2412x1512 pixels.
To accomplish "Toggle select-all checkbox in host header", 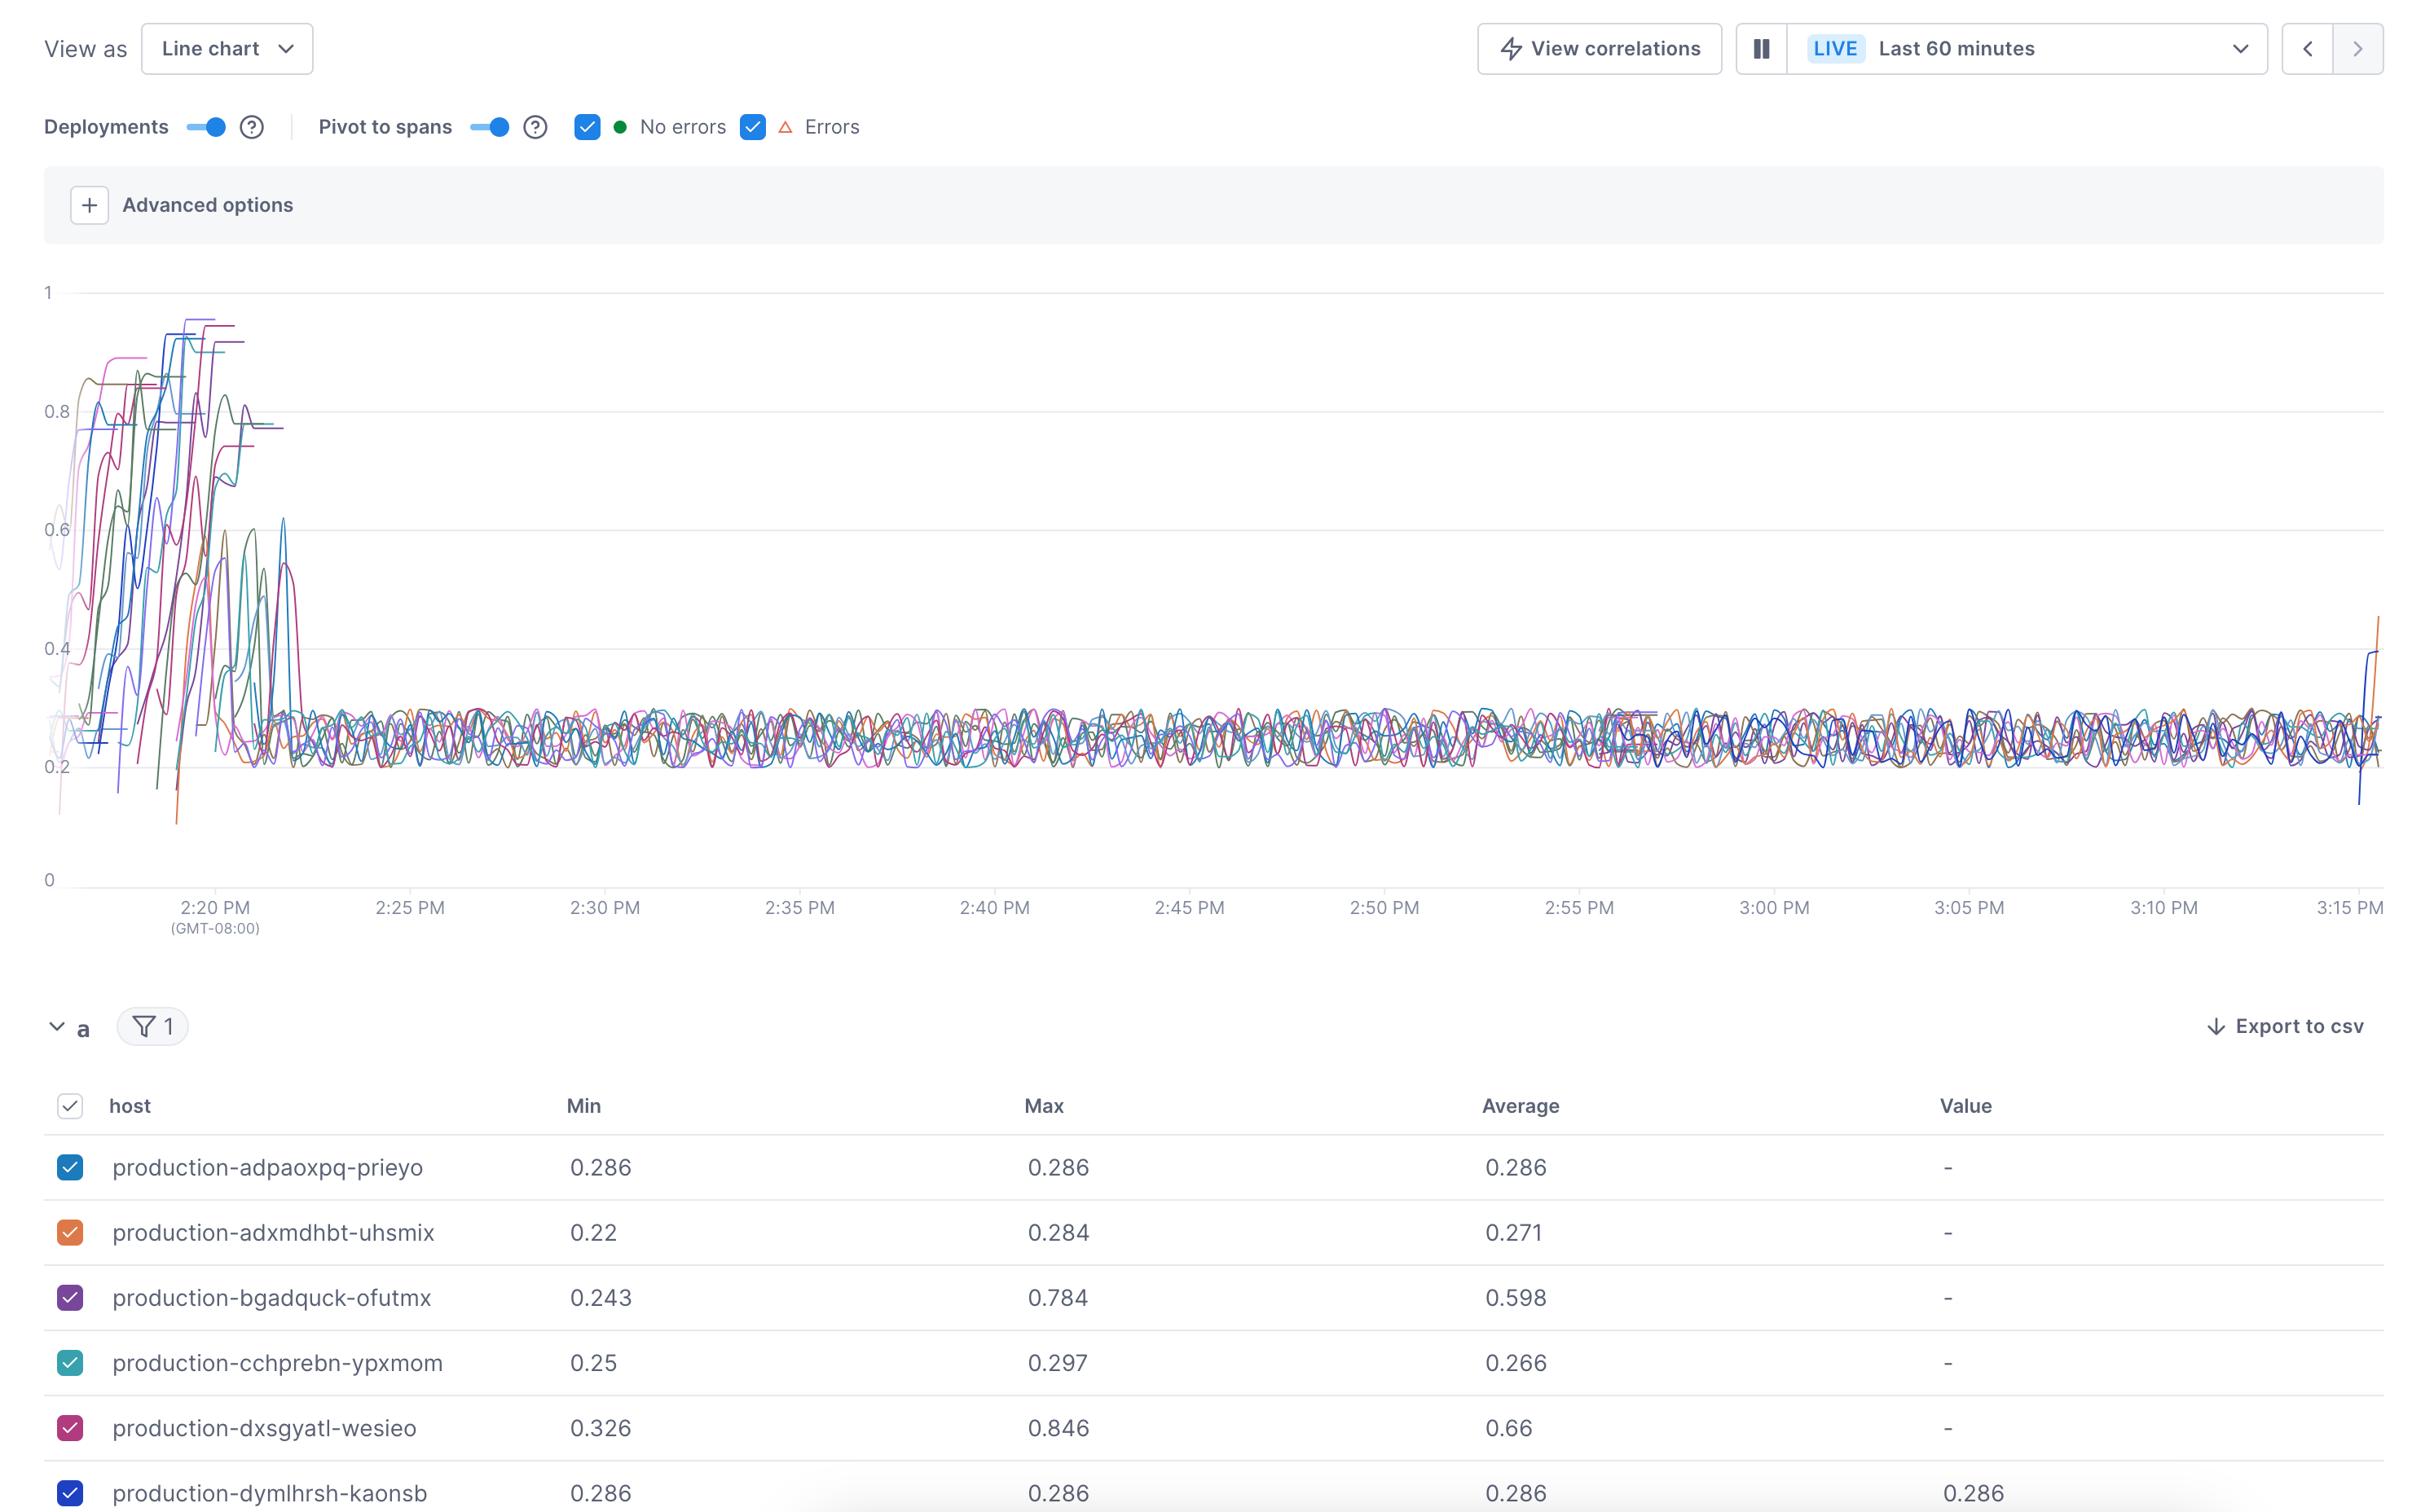I will coord(70,1106).
